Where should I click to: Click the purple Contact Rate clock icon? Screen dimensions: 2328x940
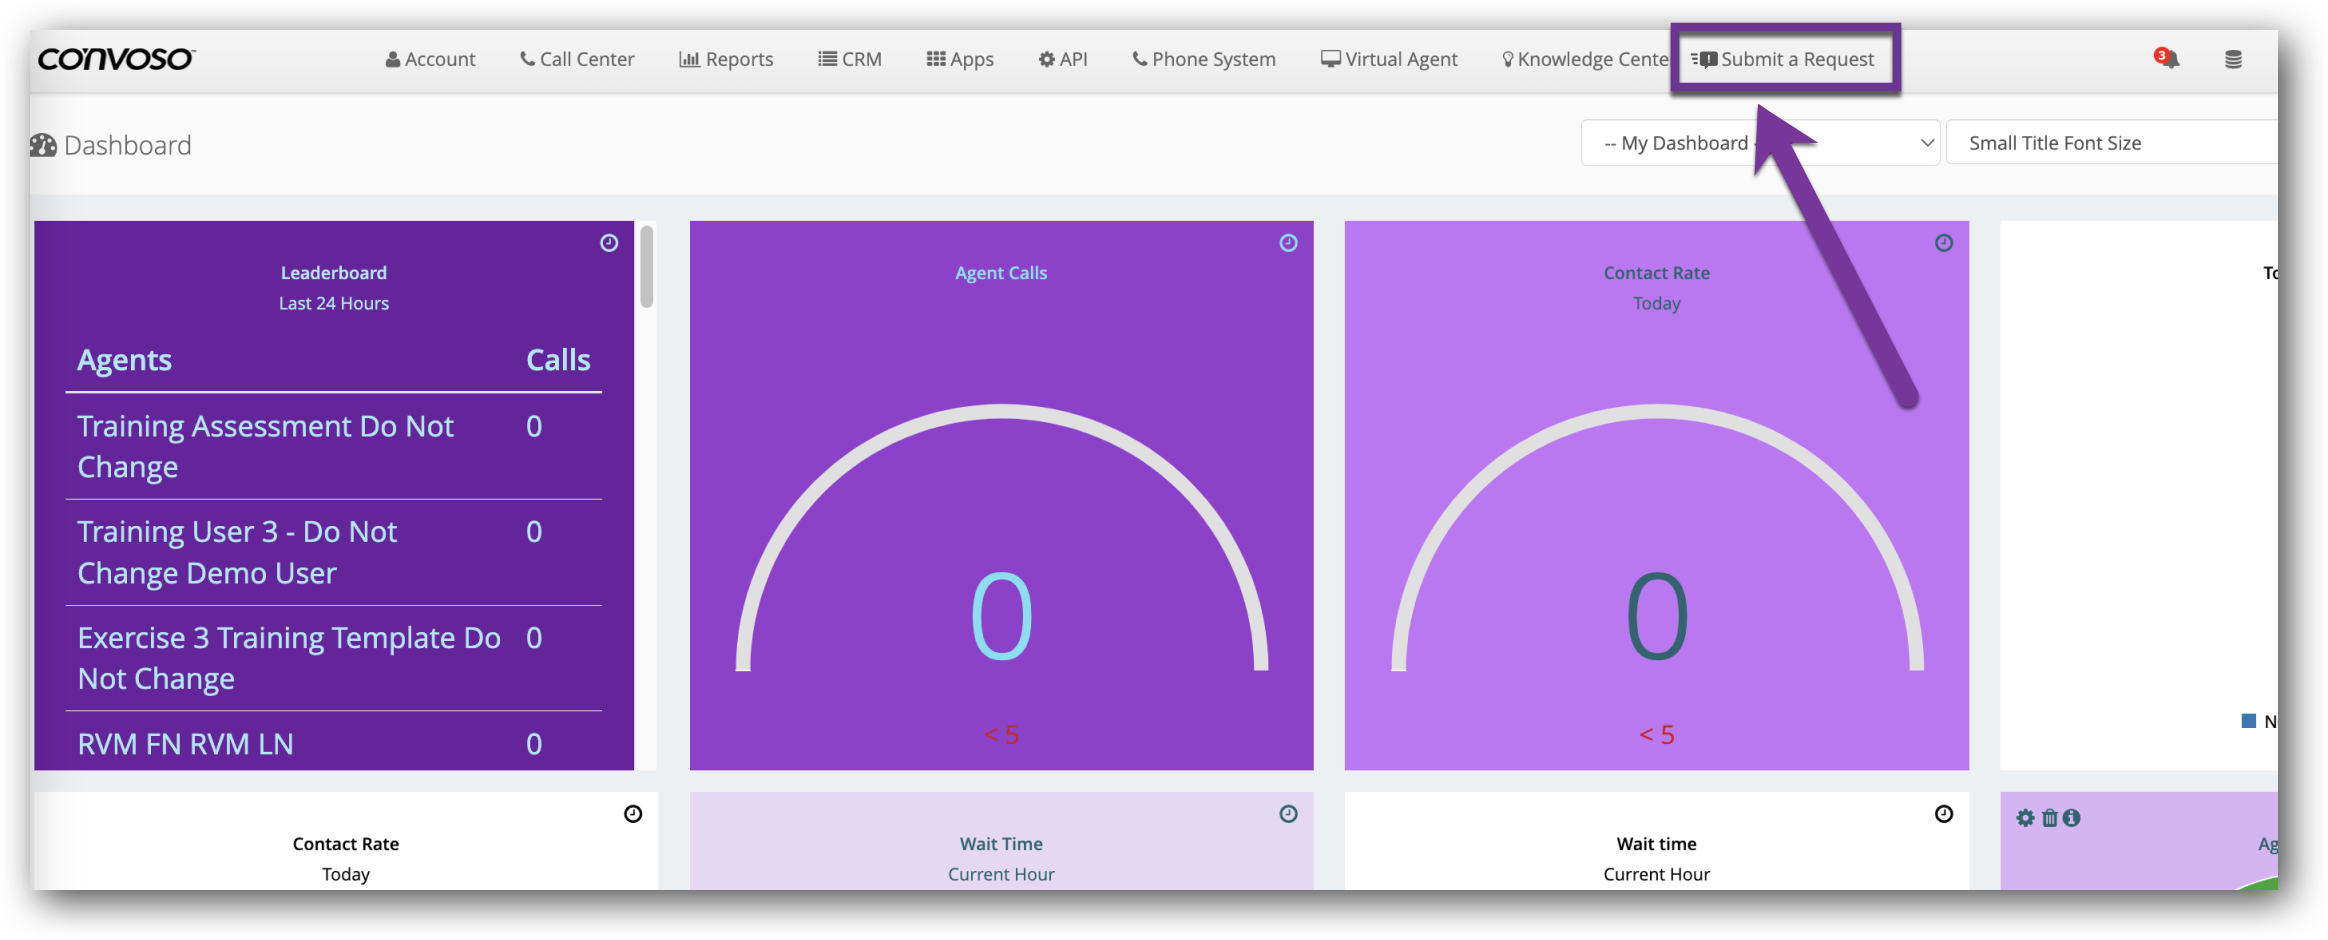1943,243
